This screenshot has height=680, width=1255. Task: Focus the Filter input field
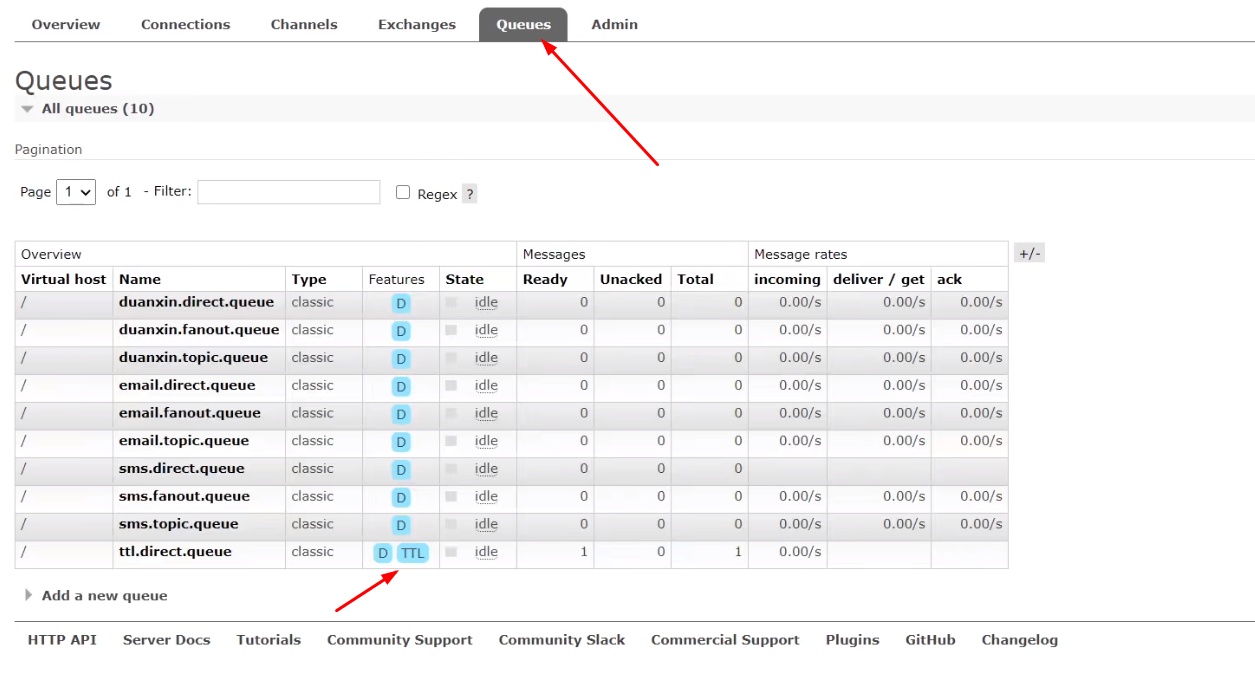coord(289,191)
